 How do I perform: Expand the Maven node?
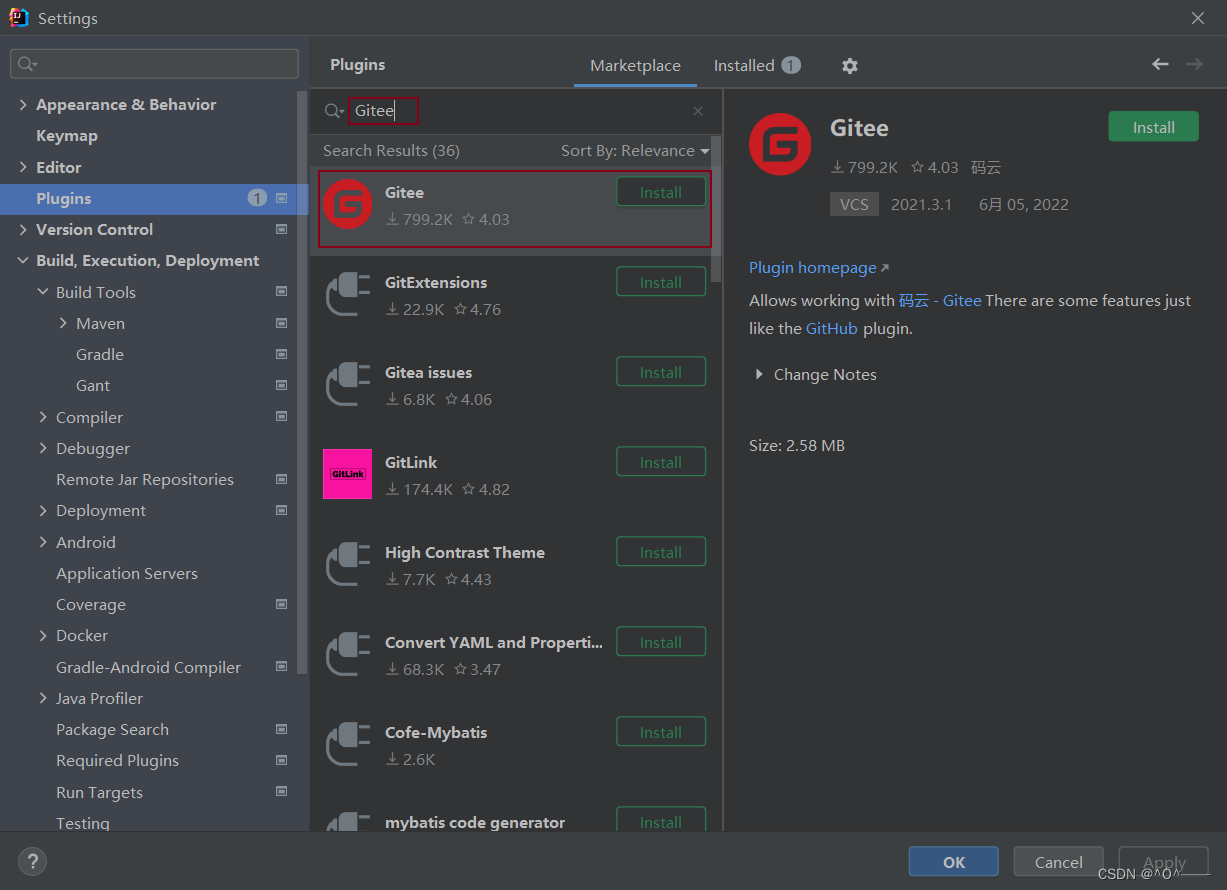click(x=63, y=323)
